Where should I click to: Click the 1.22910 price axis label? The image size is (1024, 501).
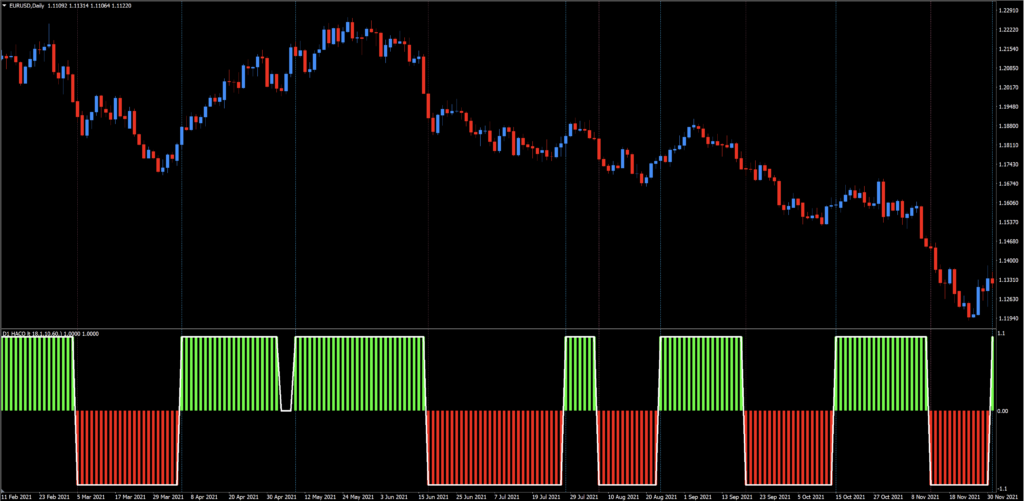(1007, 11)
